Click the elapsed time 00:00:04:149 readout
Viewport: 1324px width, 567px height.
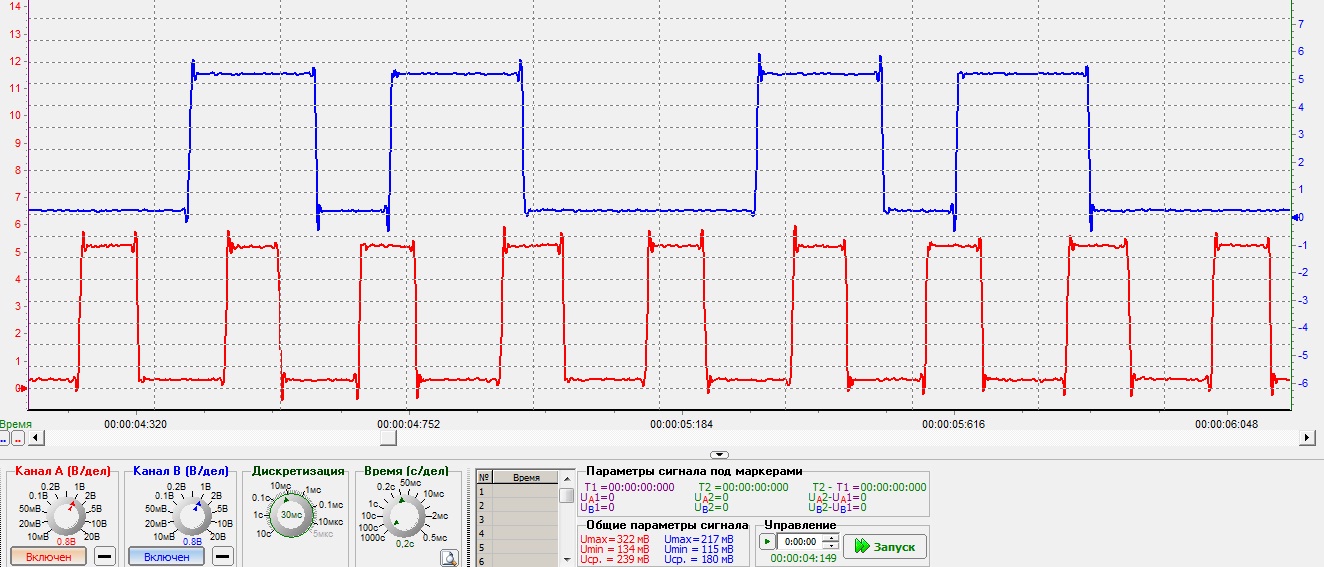(x=804, y=558)
